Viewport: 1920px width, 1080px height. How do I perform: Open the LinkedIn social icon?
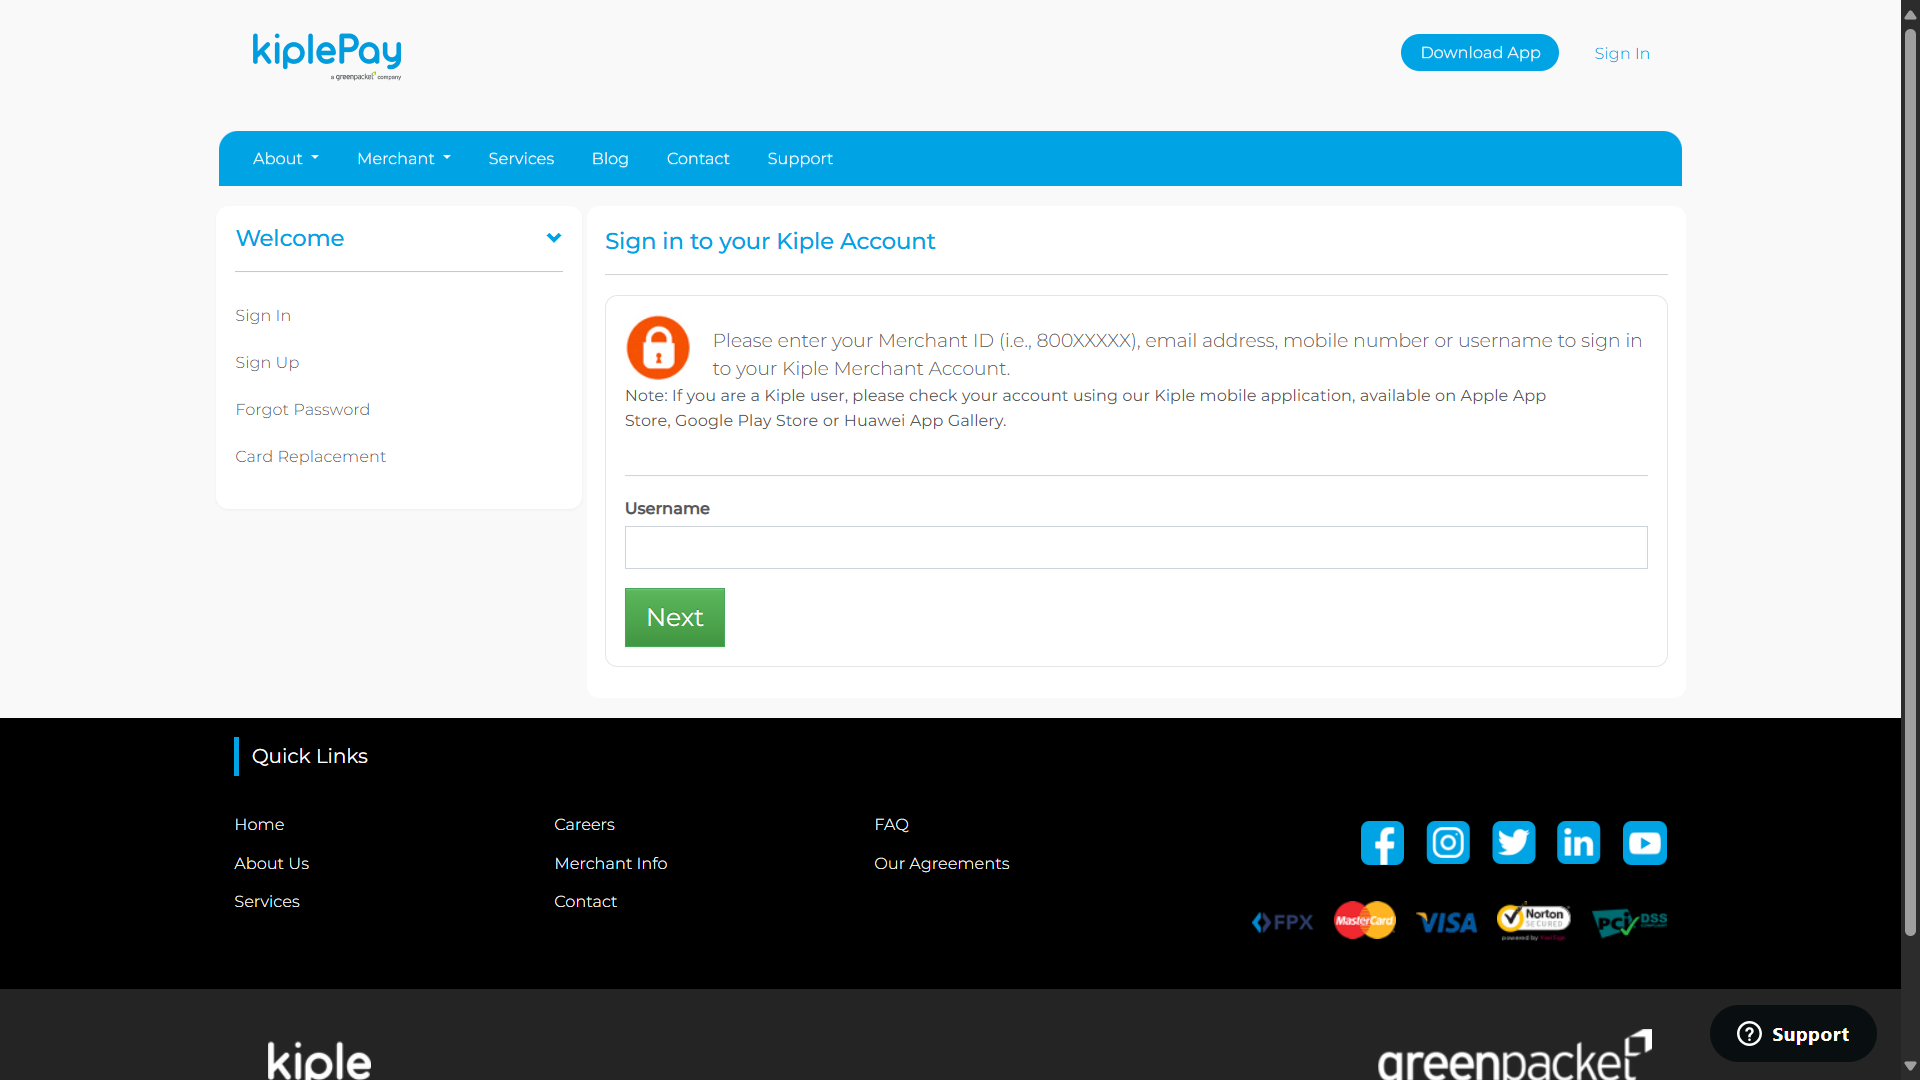(1579, 843)
